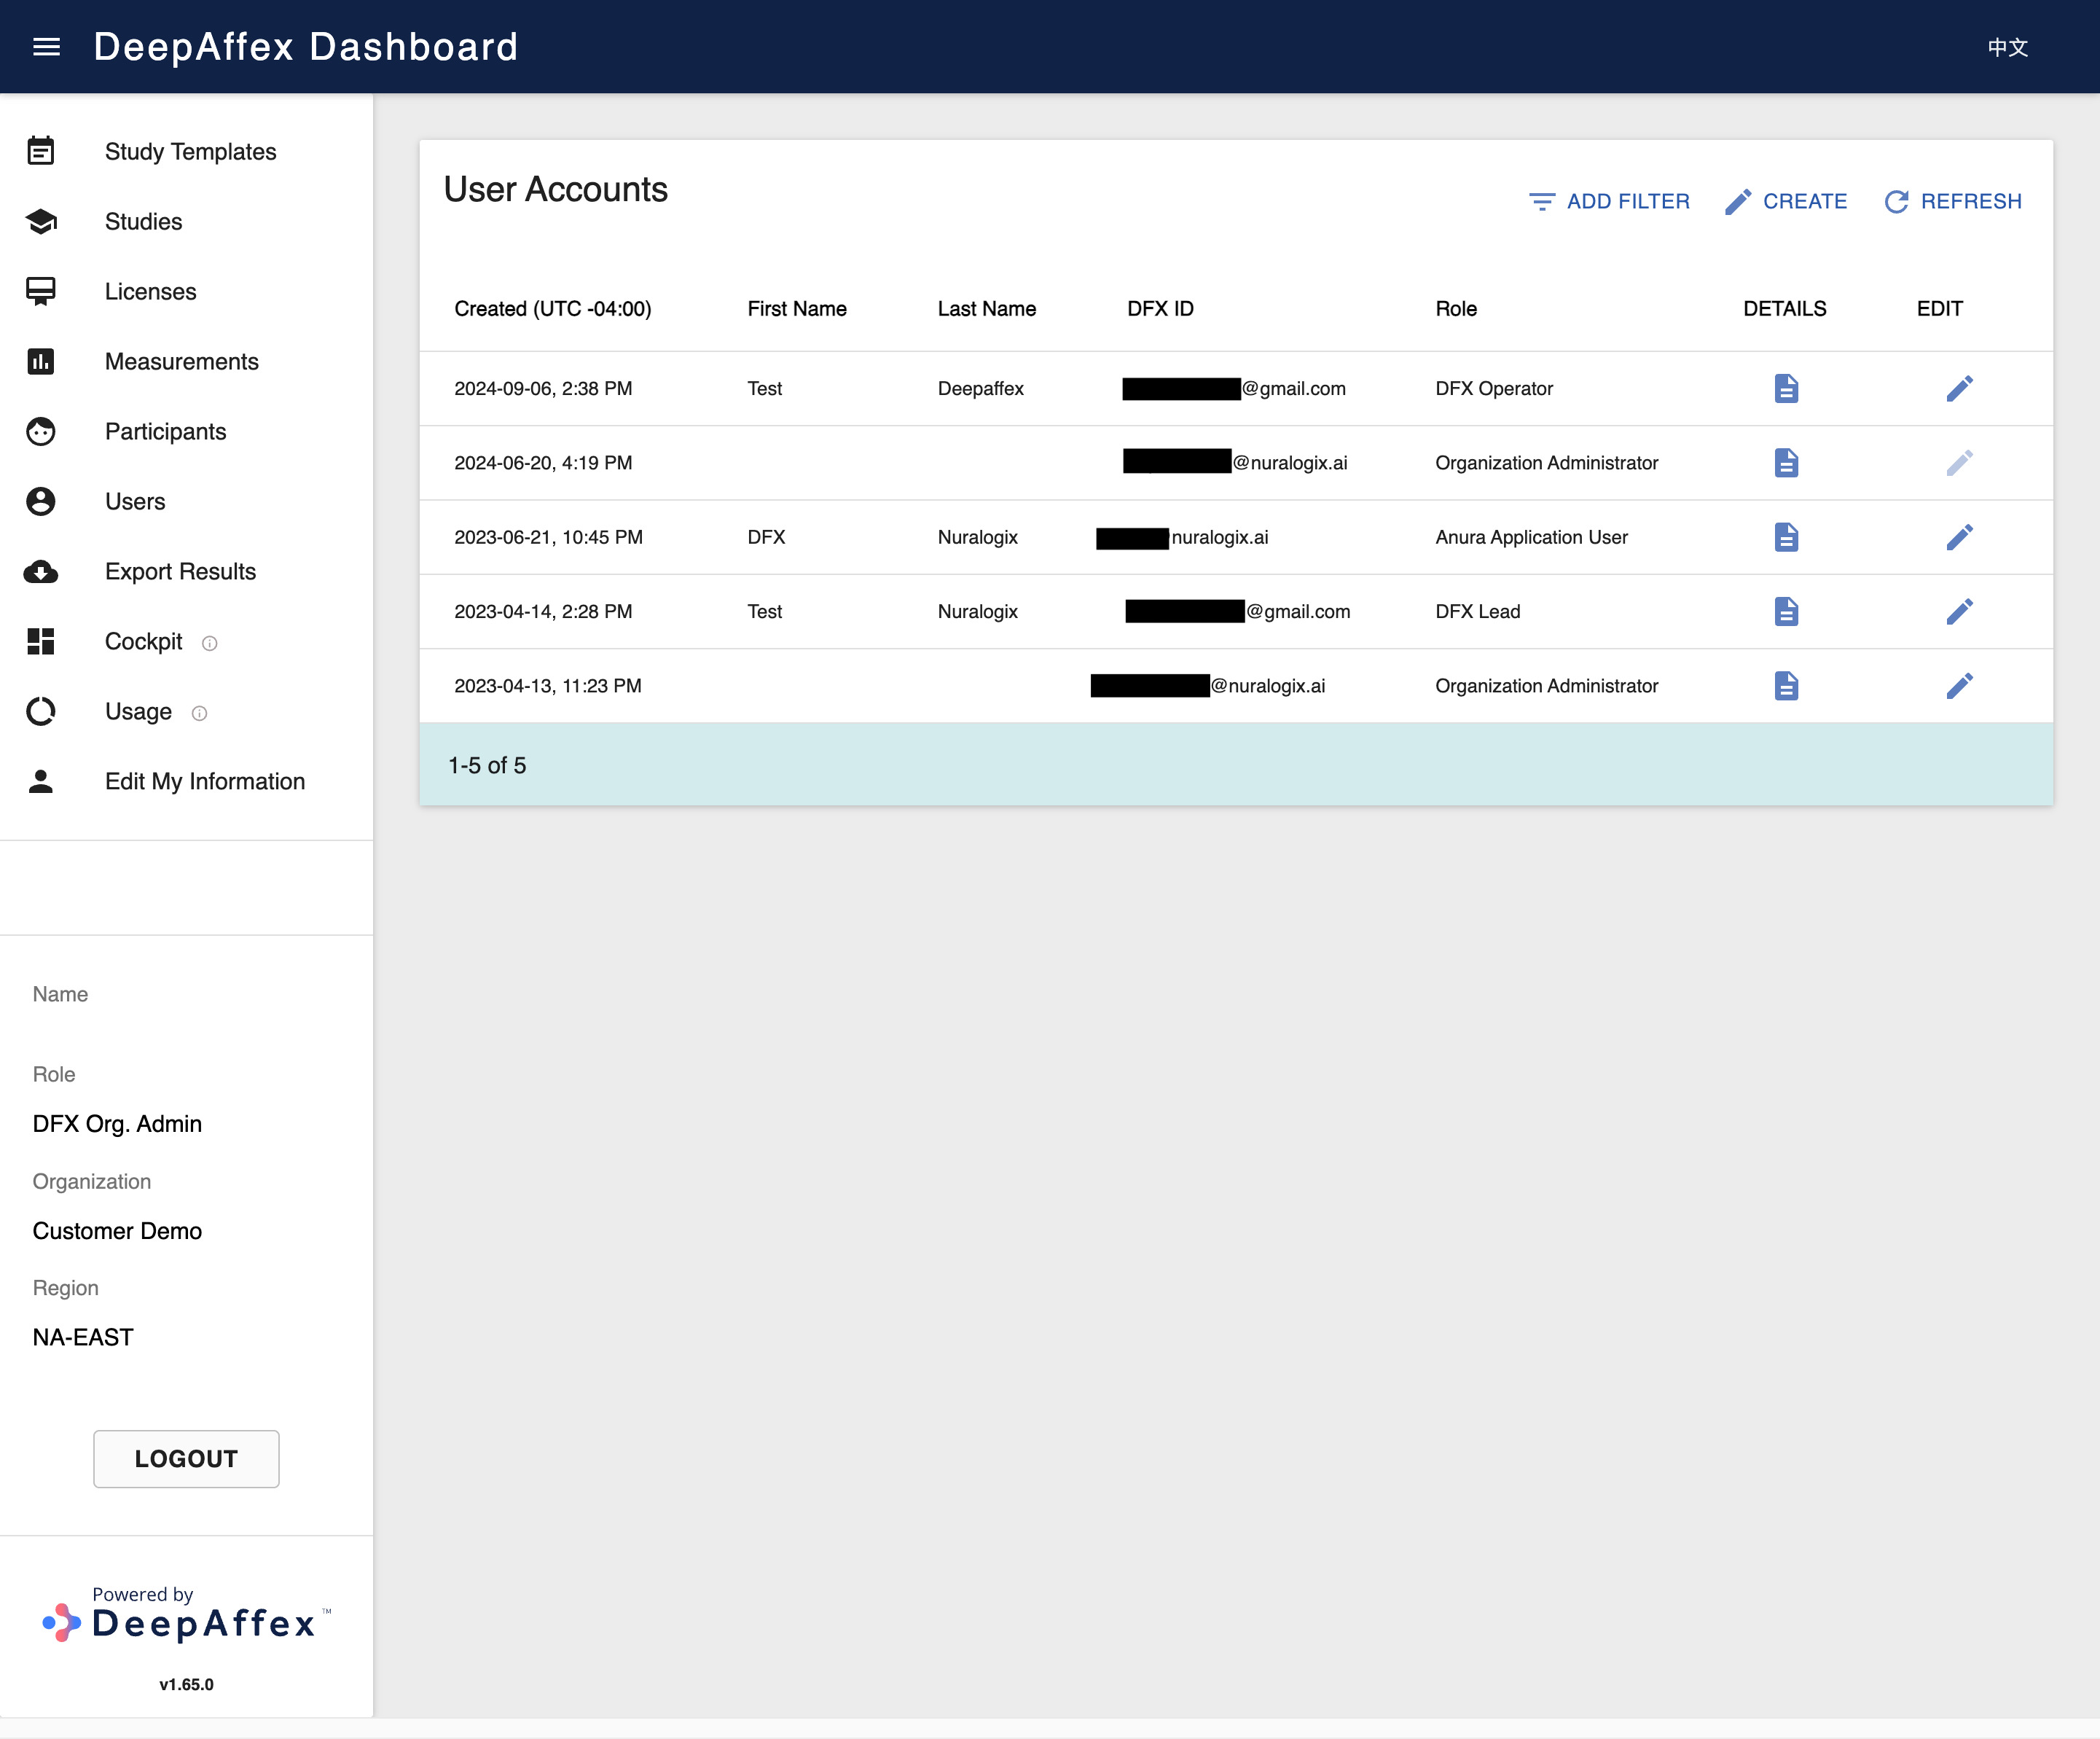Go to Studies

click(x=143, y=221)
